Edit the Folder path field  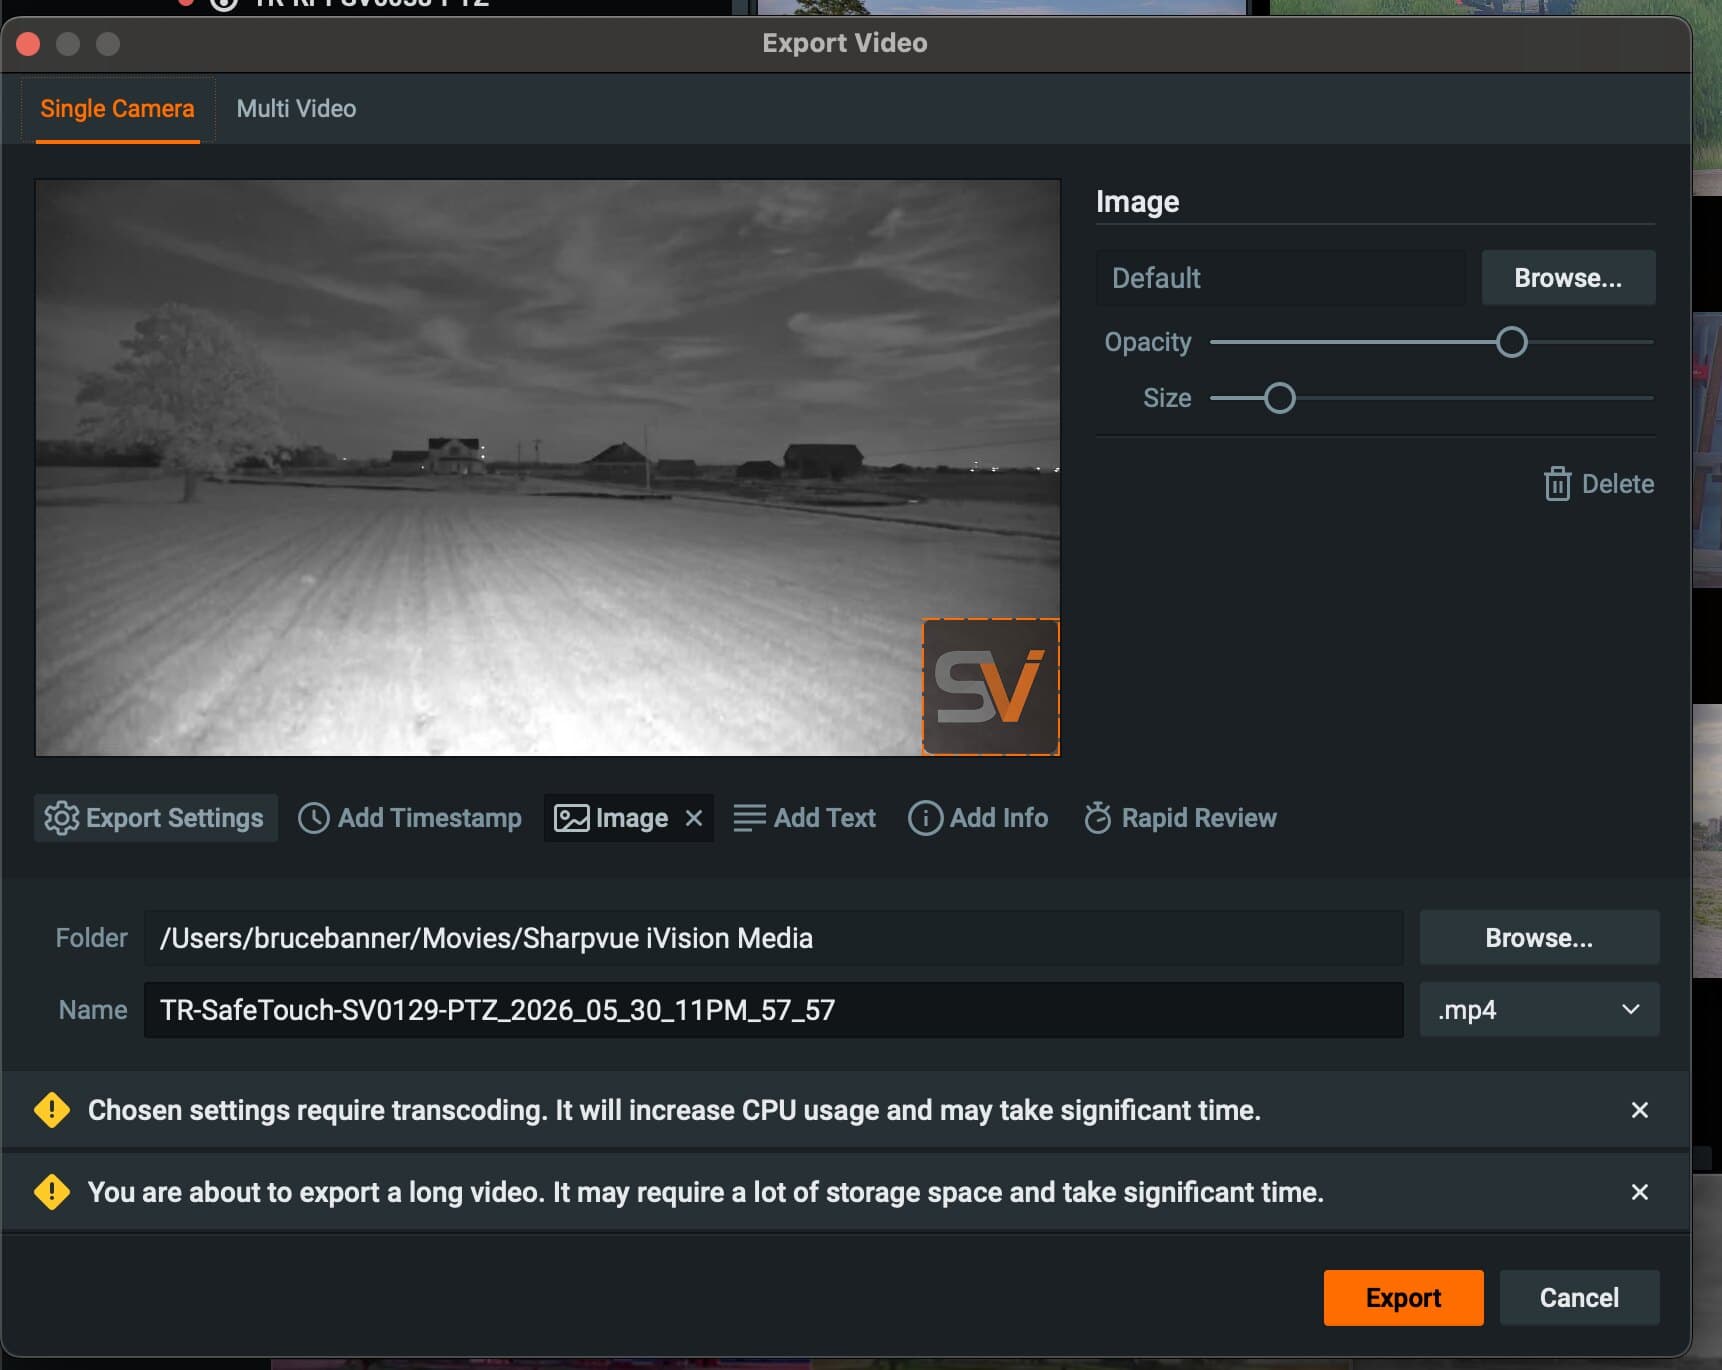773,938
